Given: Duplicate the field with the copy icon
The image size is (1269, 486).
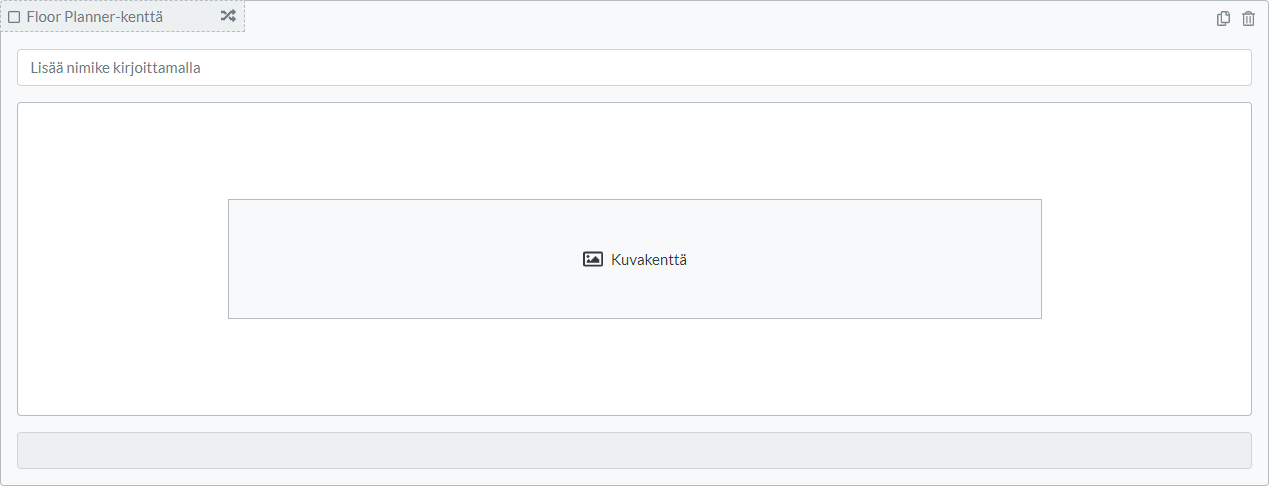Looking at the screenshot, I should tap(1223, 19).
